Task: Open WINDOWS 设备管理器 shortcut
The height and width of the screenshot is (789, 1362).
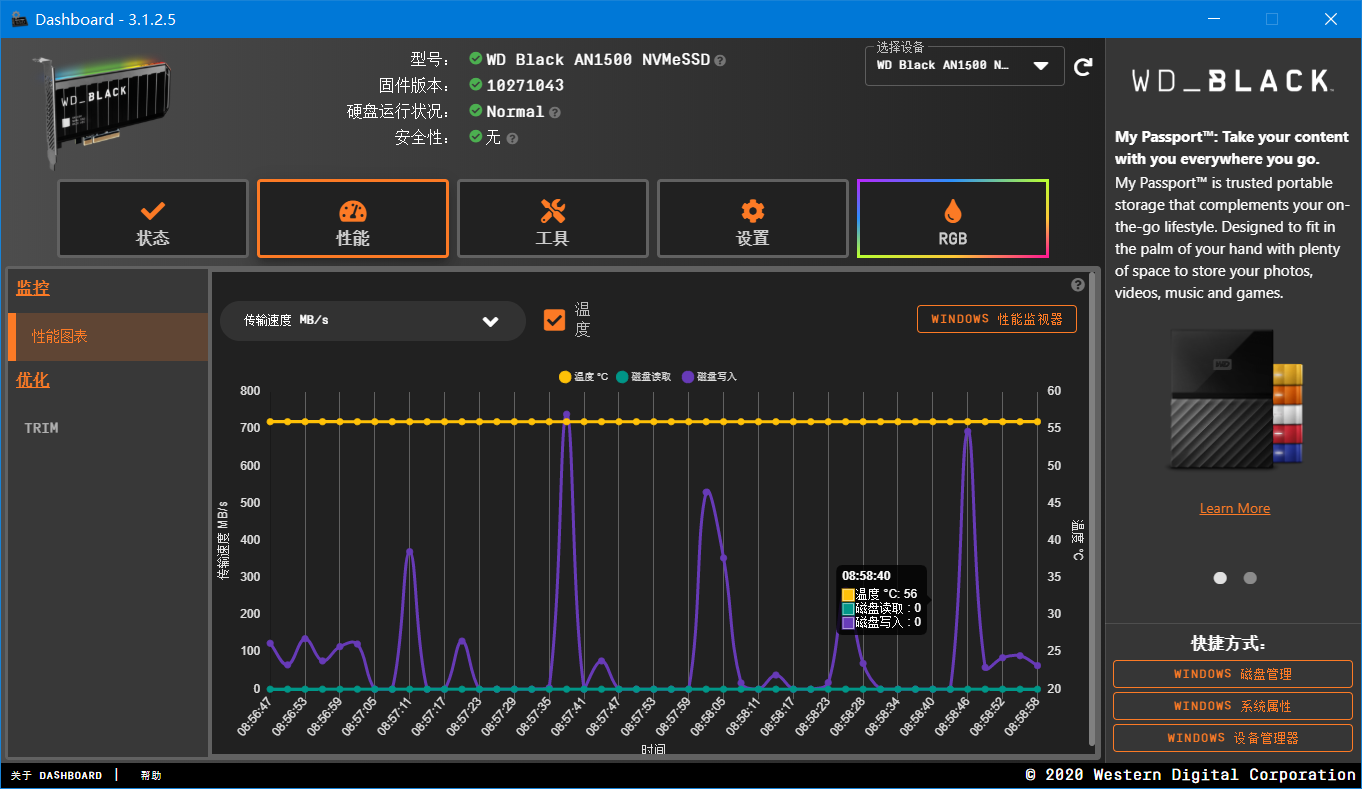Action: pyautogui.click(x=1233, y=738)
